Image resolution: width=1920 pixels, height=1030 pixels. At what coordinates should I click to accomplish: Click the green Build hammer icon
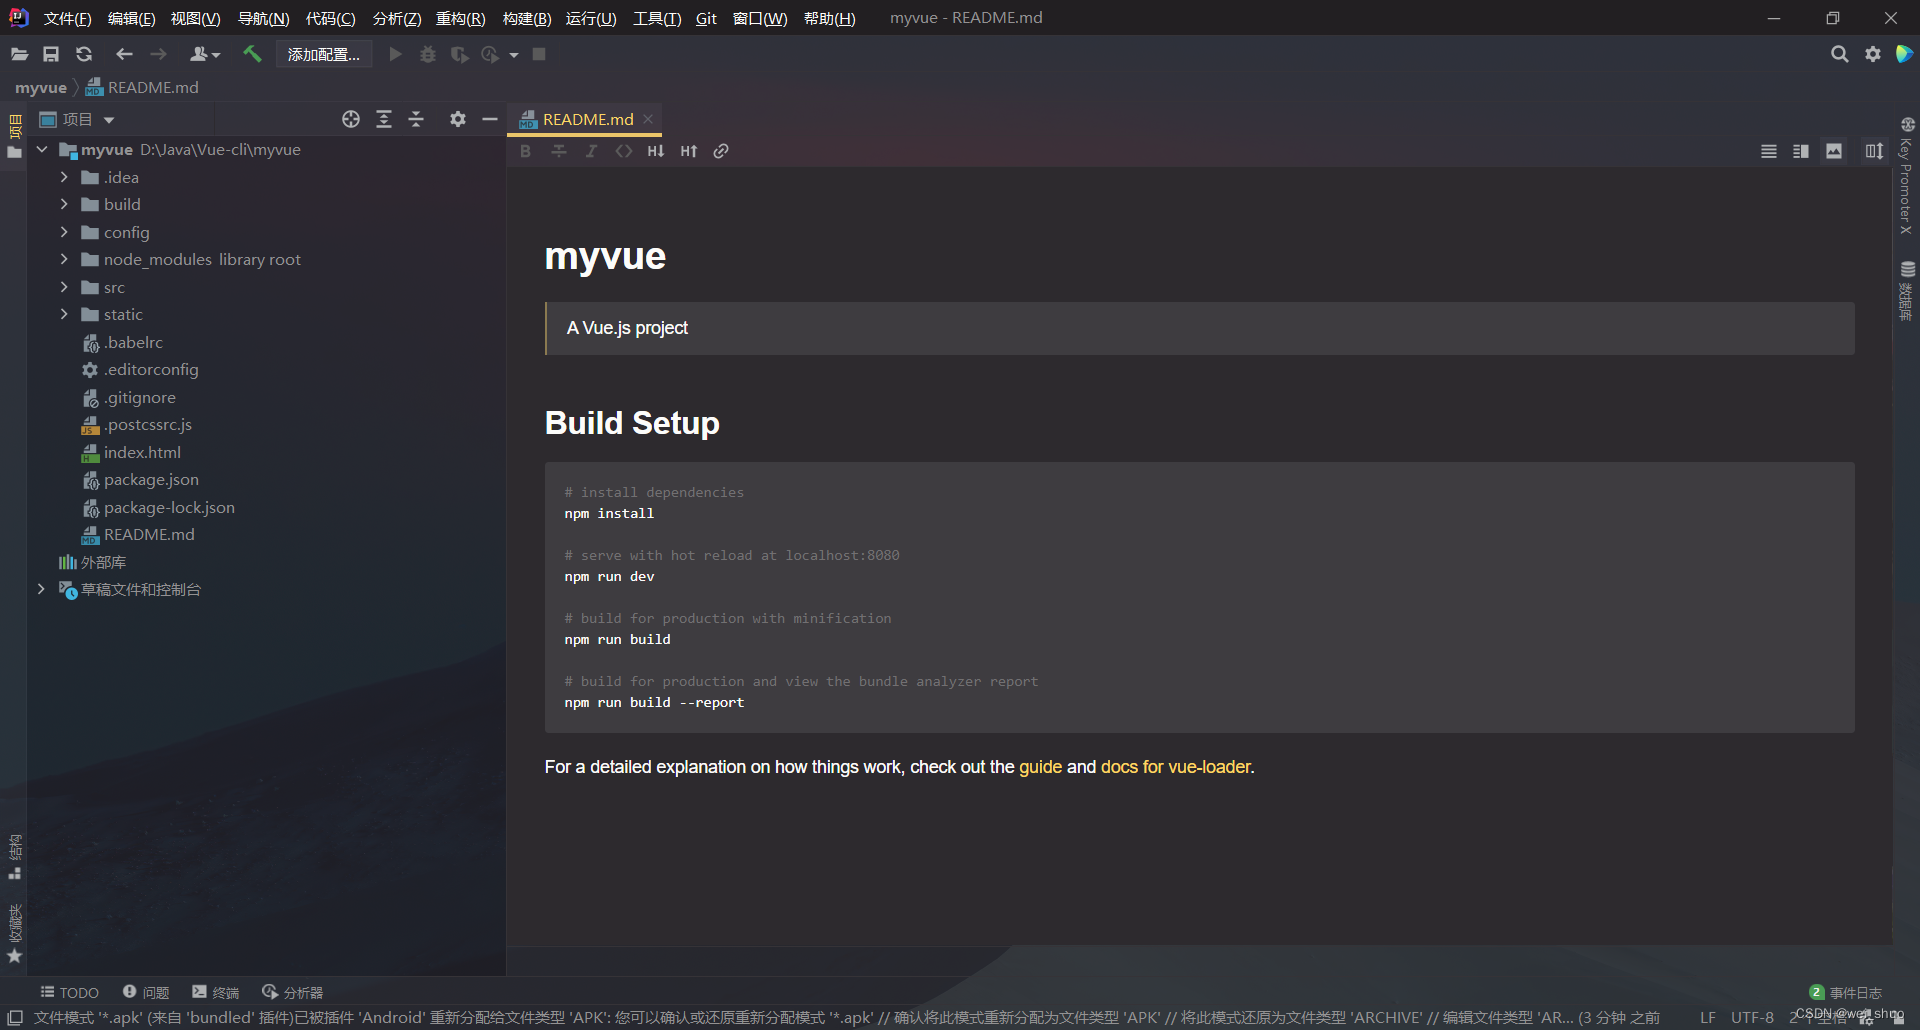(x=252, y=54)
